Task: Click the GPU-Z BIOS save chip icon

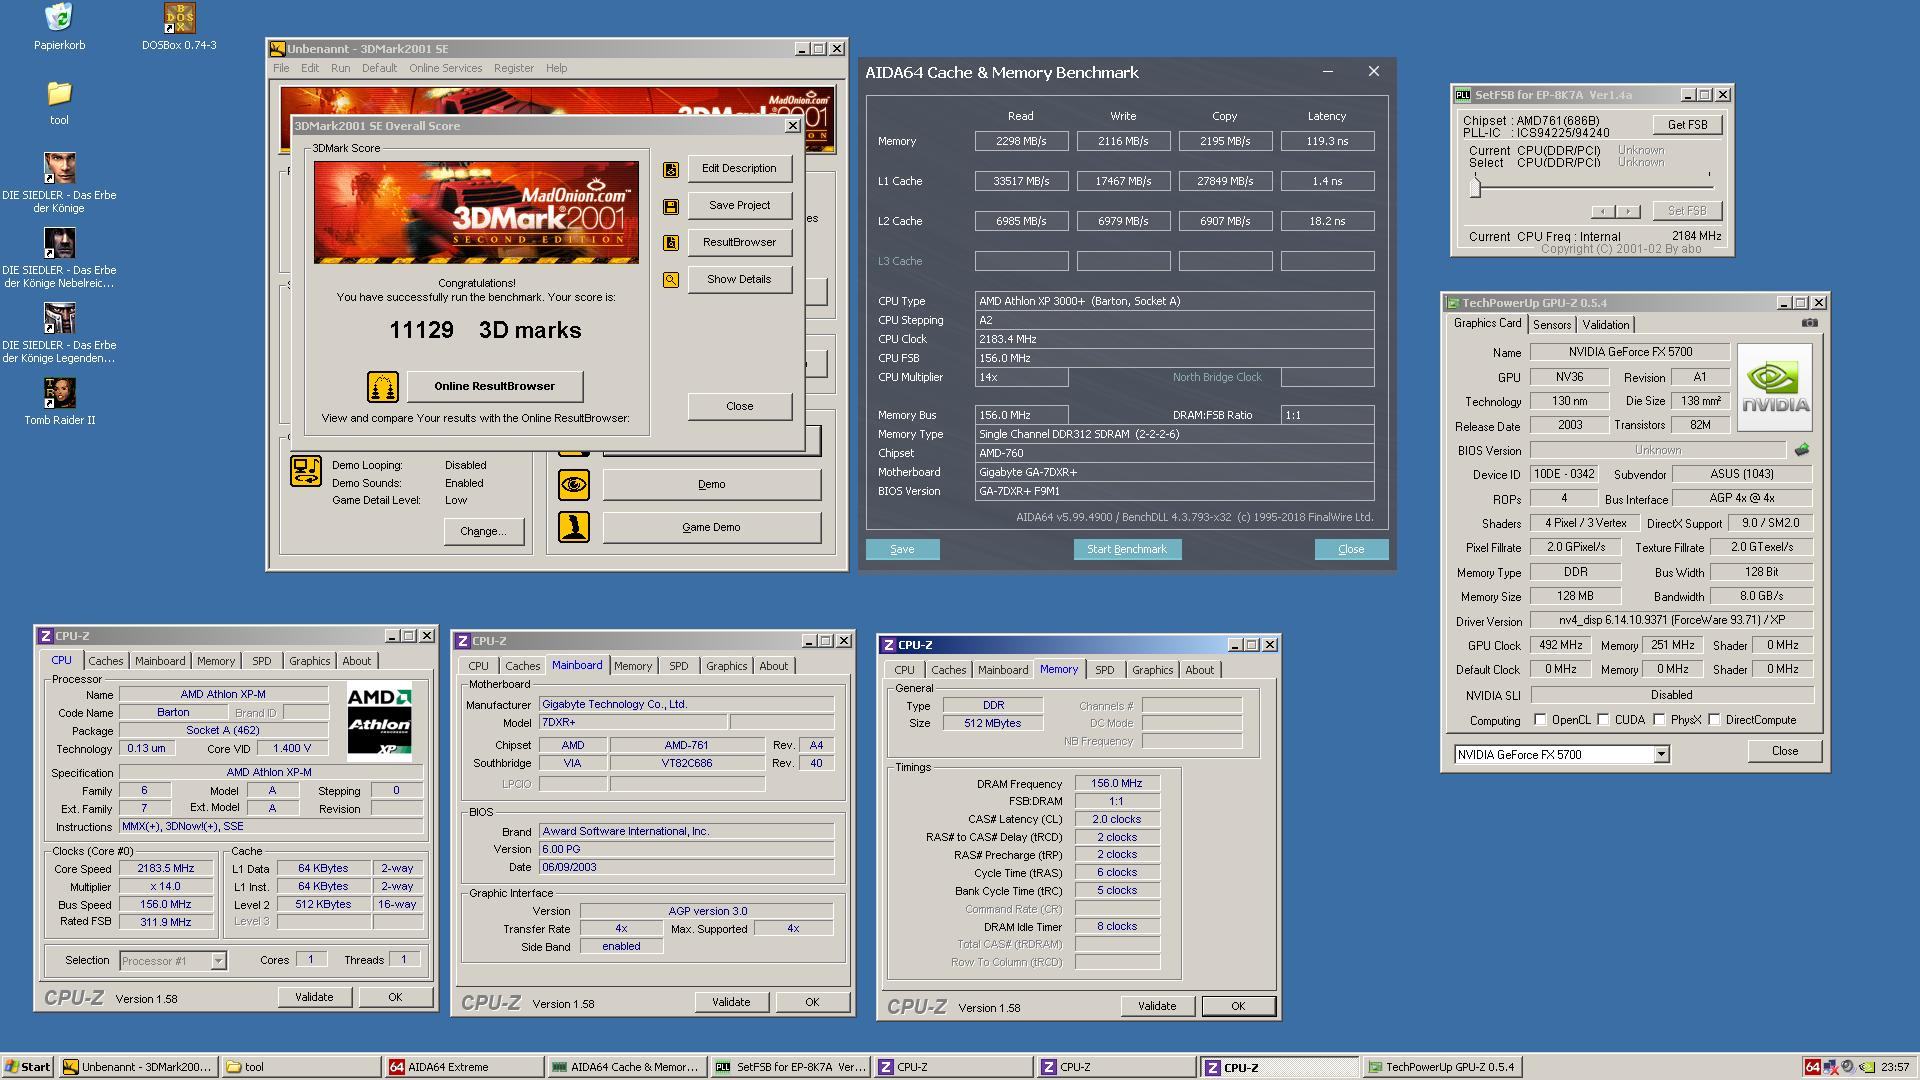Action: [x=1802, y=450]
